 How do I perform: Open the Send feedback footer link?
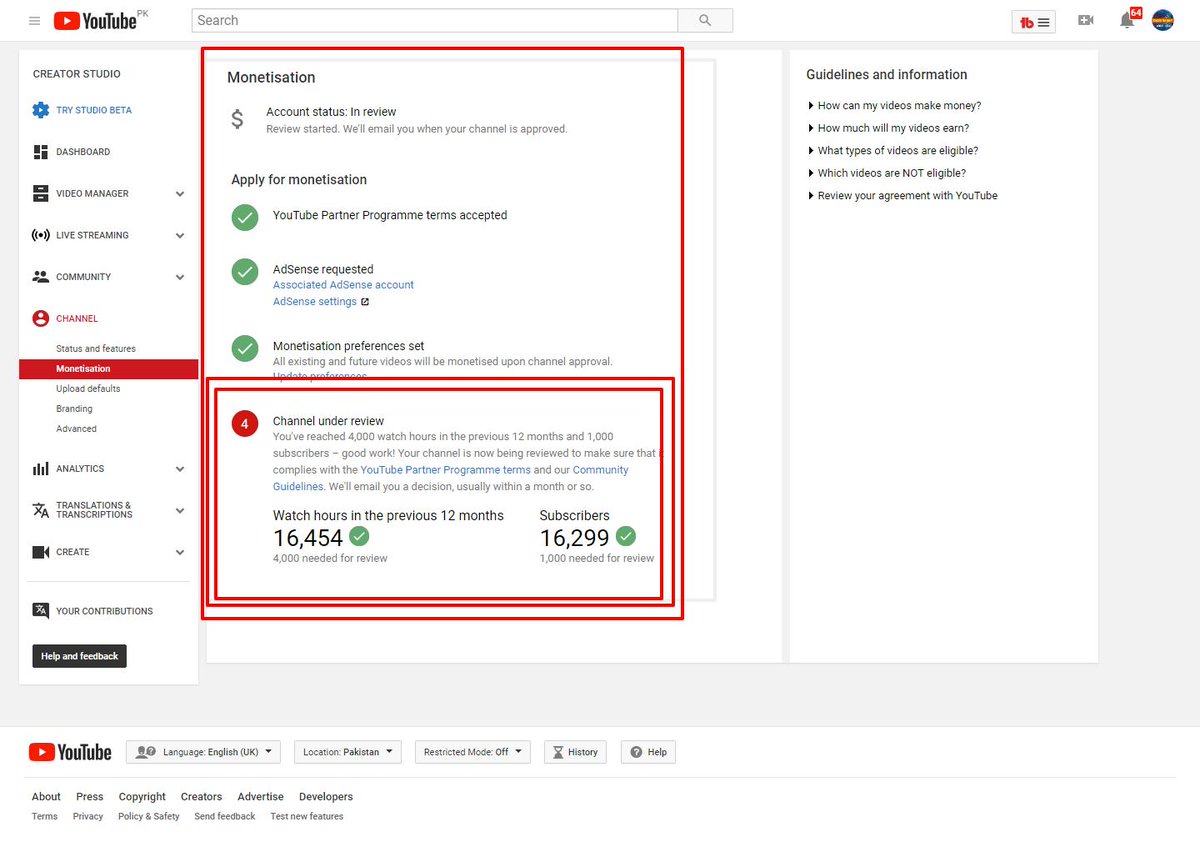pyautogui.click(x=225, y=817)
